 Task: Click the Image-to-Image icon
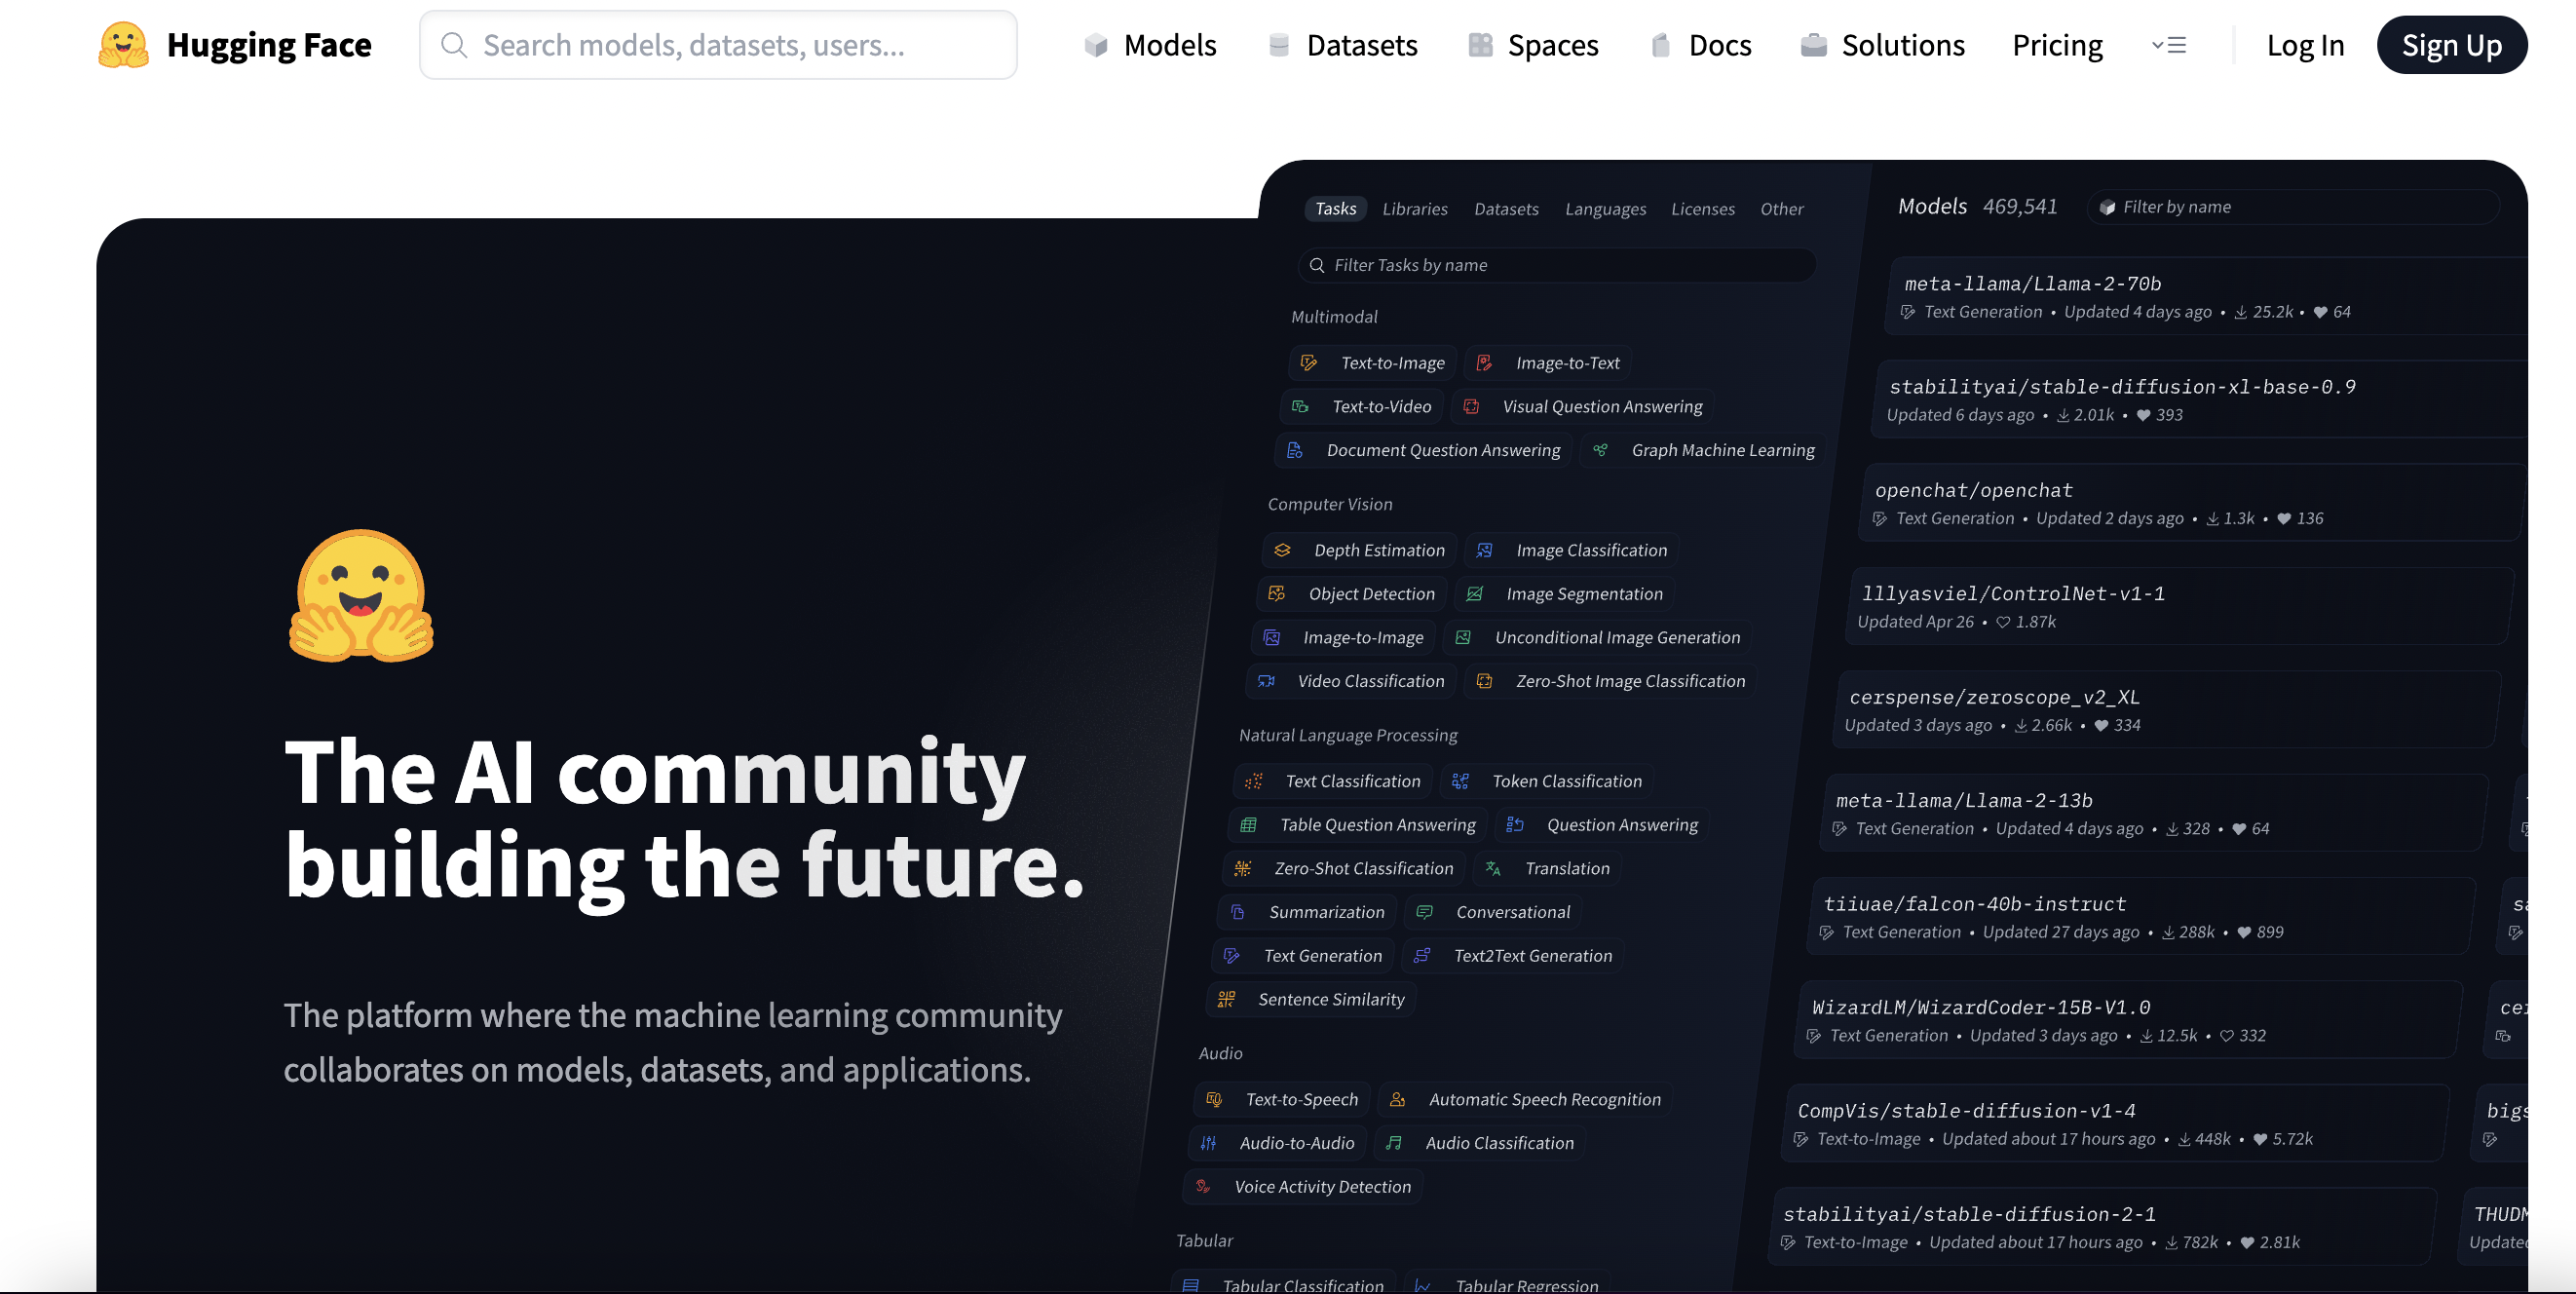[x=1271, y=637]
